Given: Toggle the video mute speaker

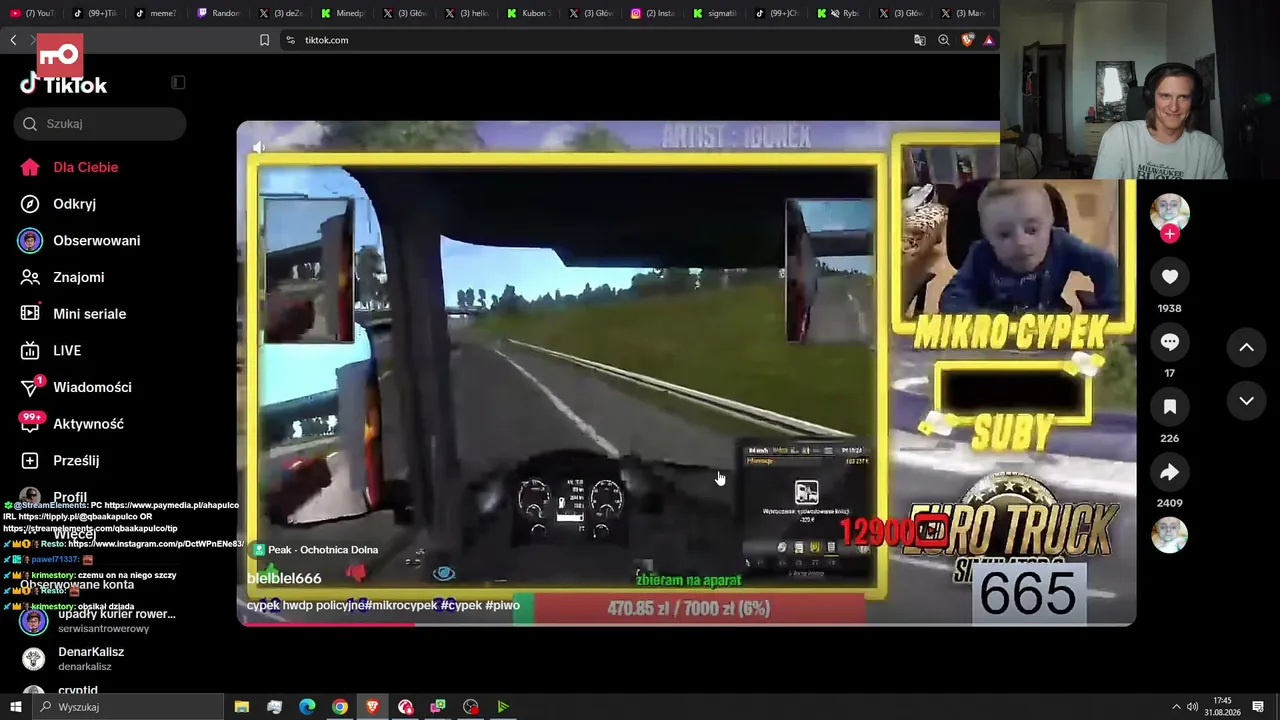Looking at the screenshot, I should click(259, 148).
